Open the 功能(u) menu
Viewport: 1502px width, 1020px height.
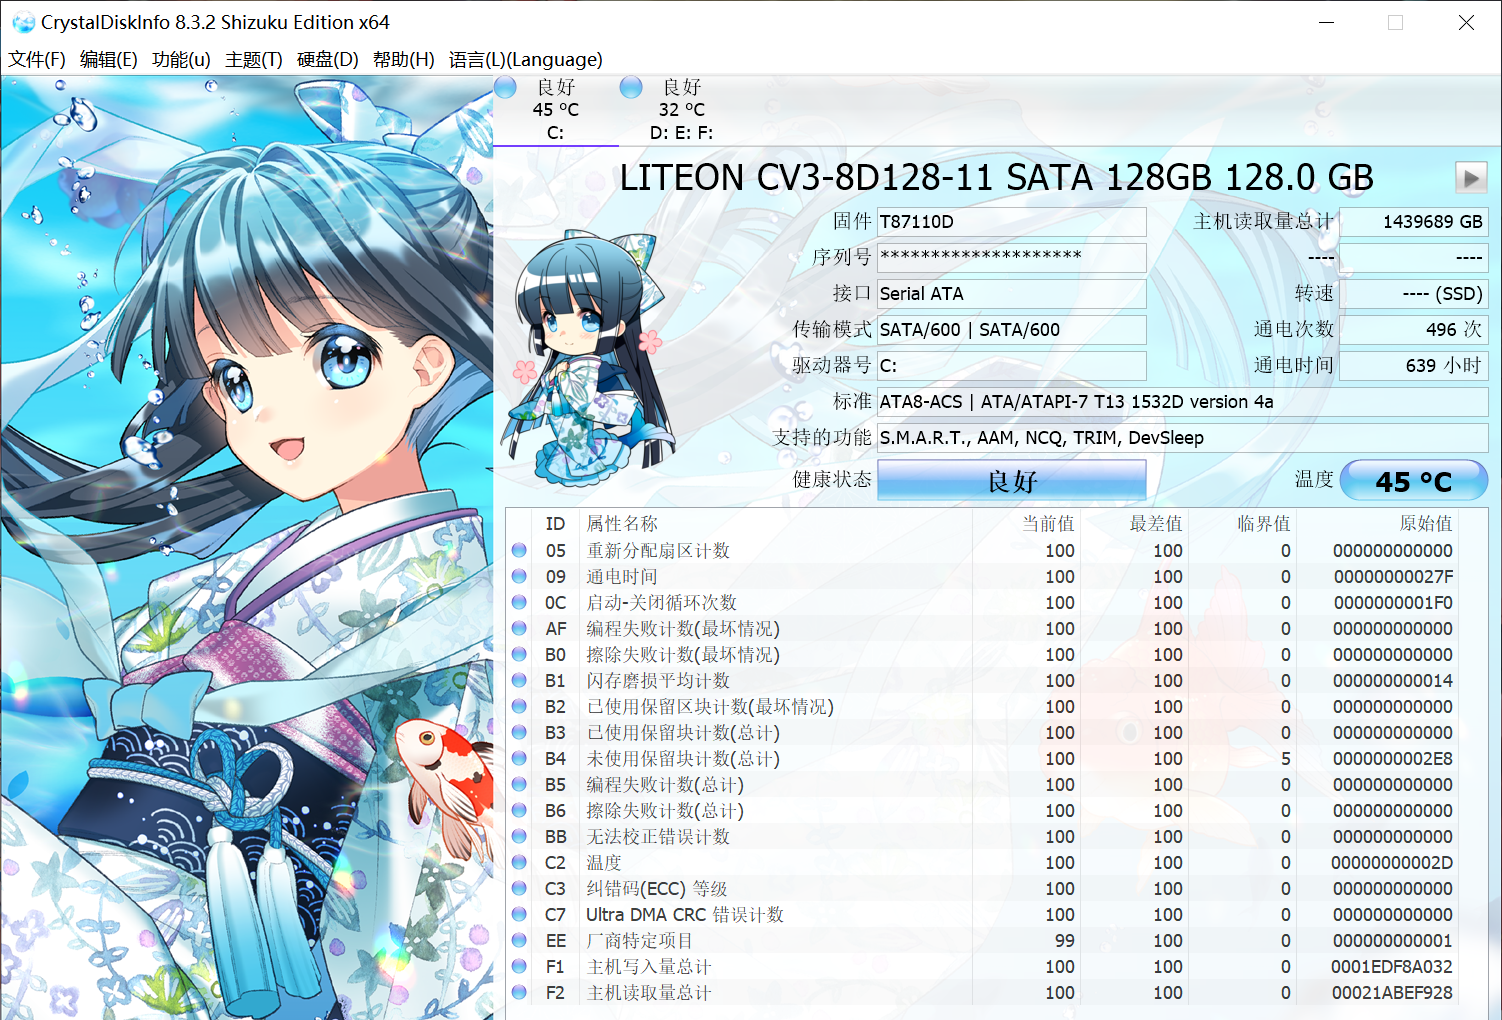181,60
